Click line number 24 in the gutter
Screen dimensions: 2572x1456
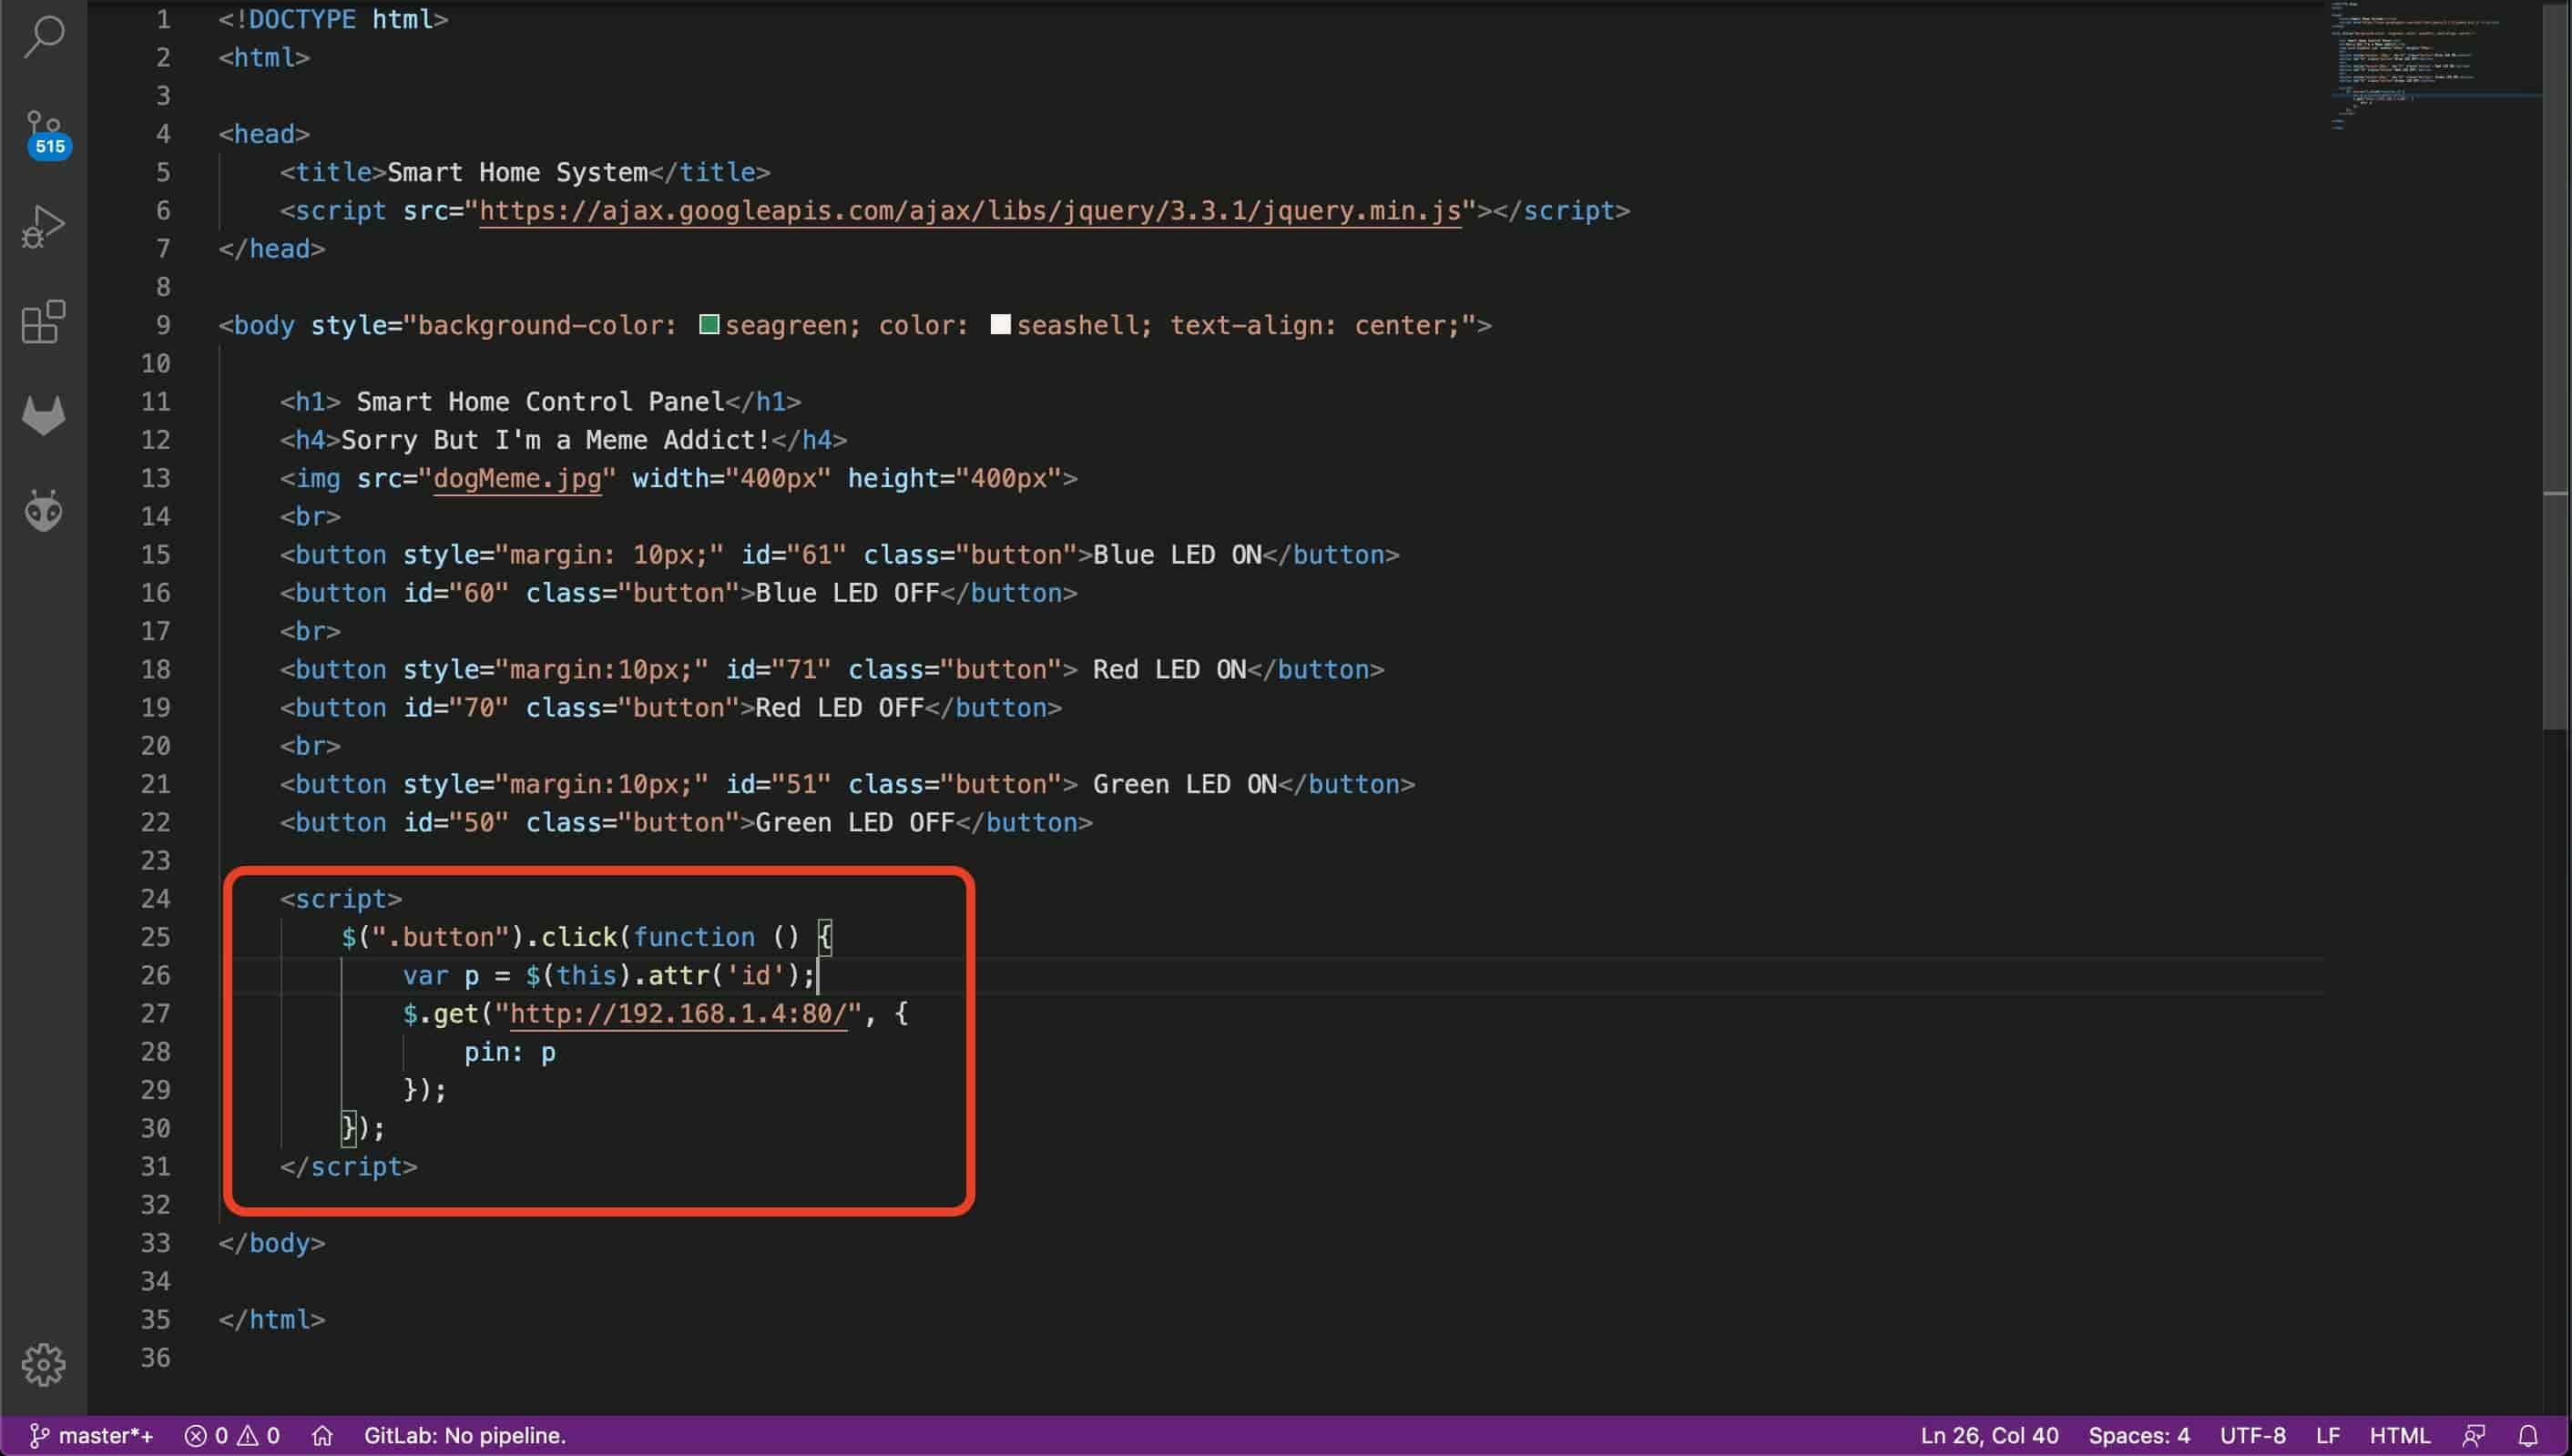pyautogui.click(x=155, y=899)
